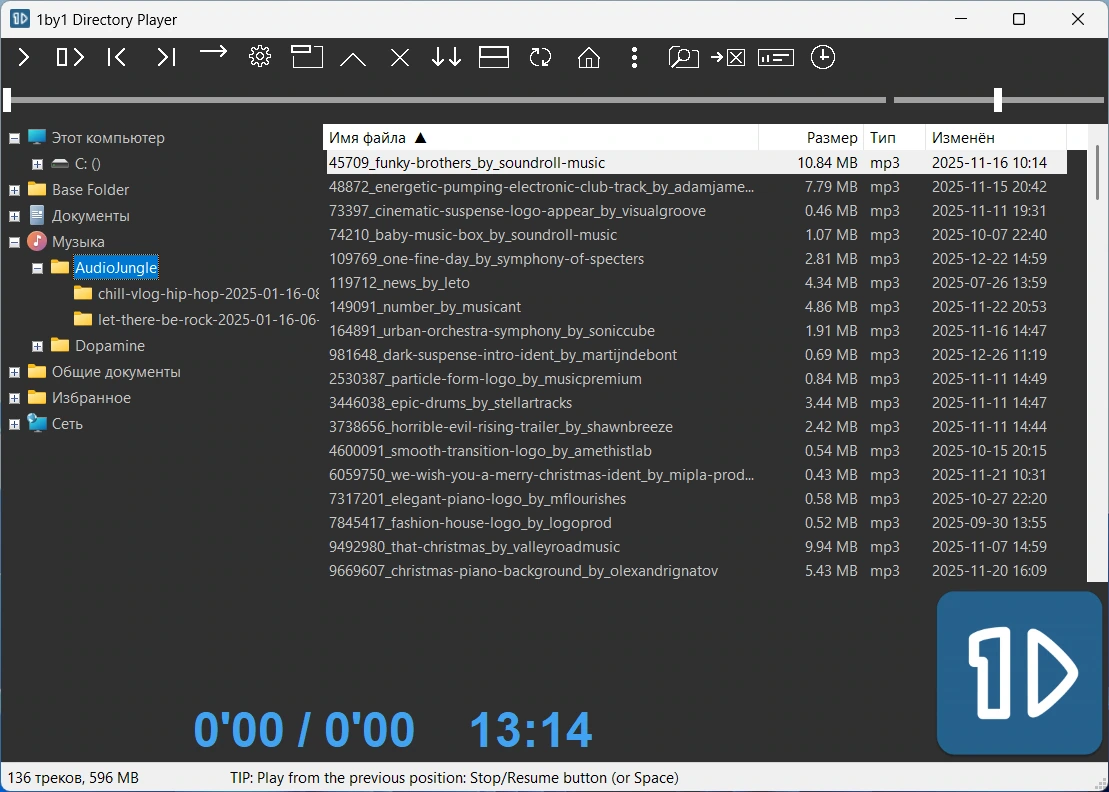The image size is (1109, 792).
Task: Skip to previous track icon
Action: coord(117,57)
